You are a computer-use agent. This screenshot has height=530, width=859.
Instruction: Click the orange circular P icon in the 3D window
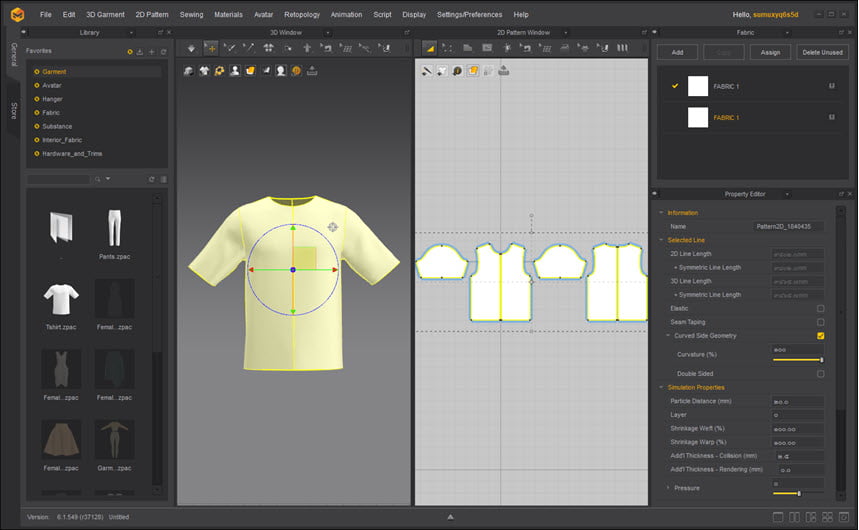(x=296, y=71)
